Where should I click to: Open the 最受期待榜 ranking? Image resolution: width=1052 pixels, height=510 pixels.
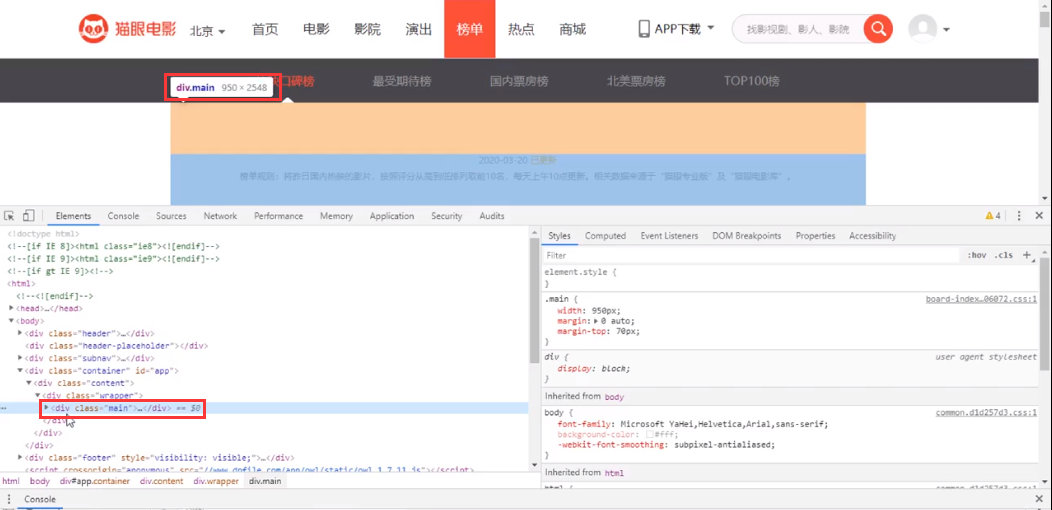pyautogui.click(x=402, y=82)
